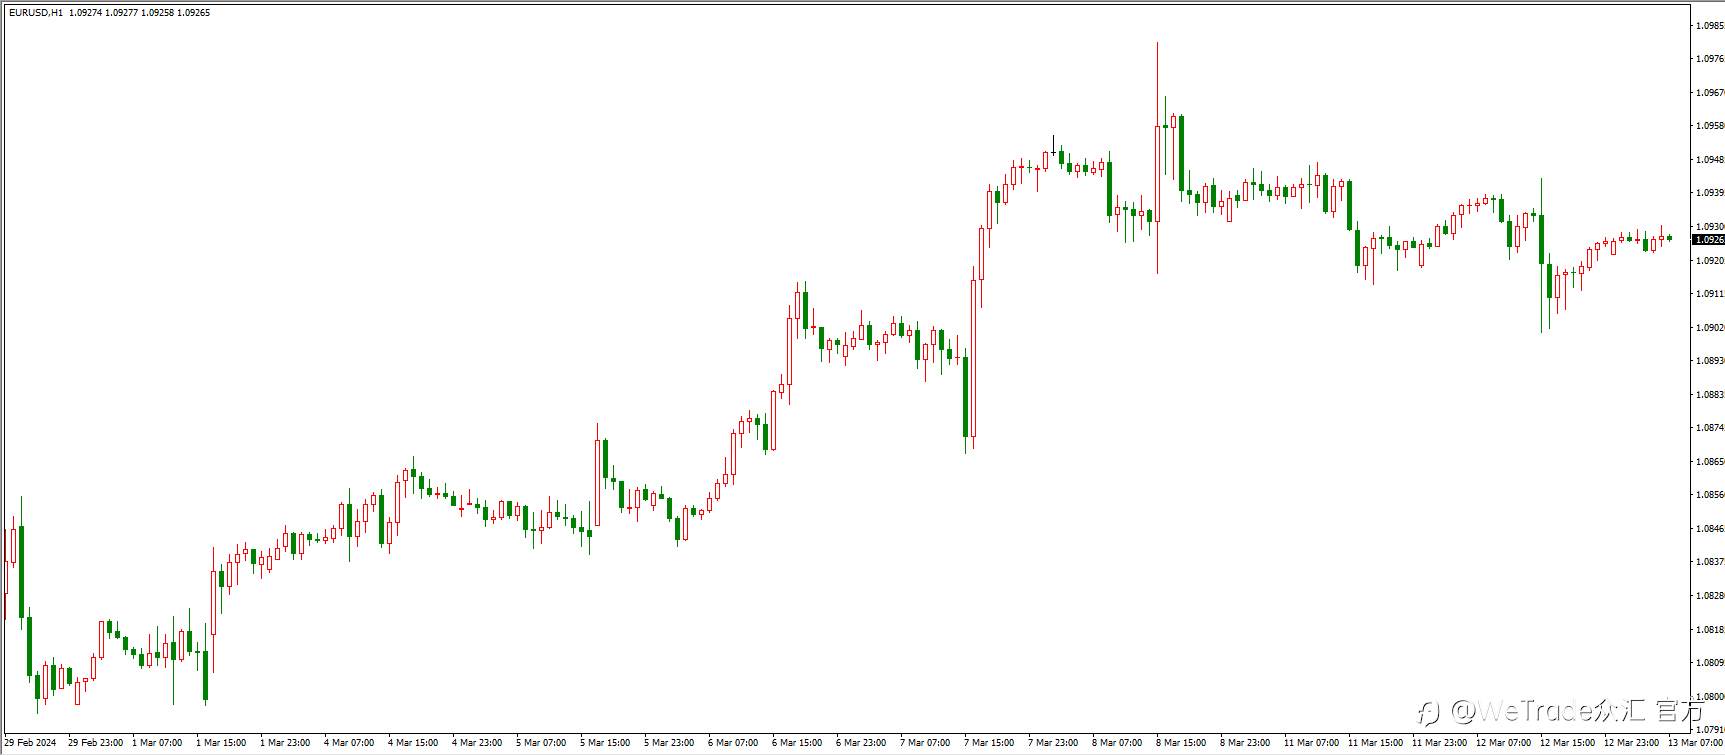
Task: Select the 6 Mar 15:00 time label
Action: (797, 743)
